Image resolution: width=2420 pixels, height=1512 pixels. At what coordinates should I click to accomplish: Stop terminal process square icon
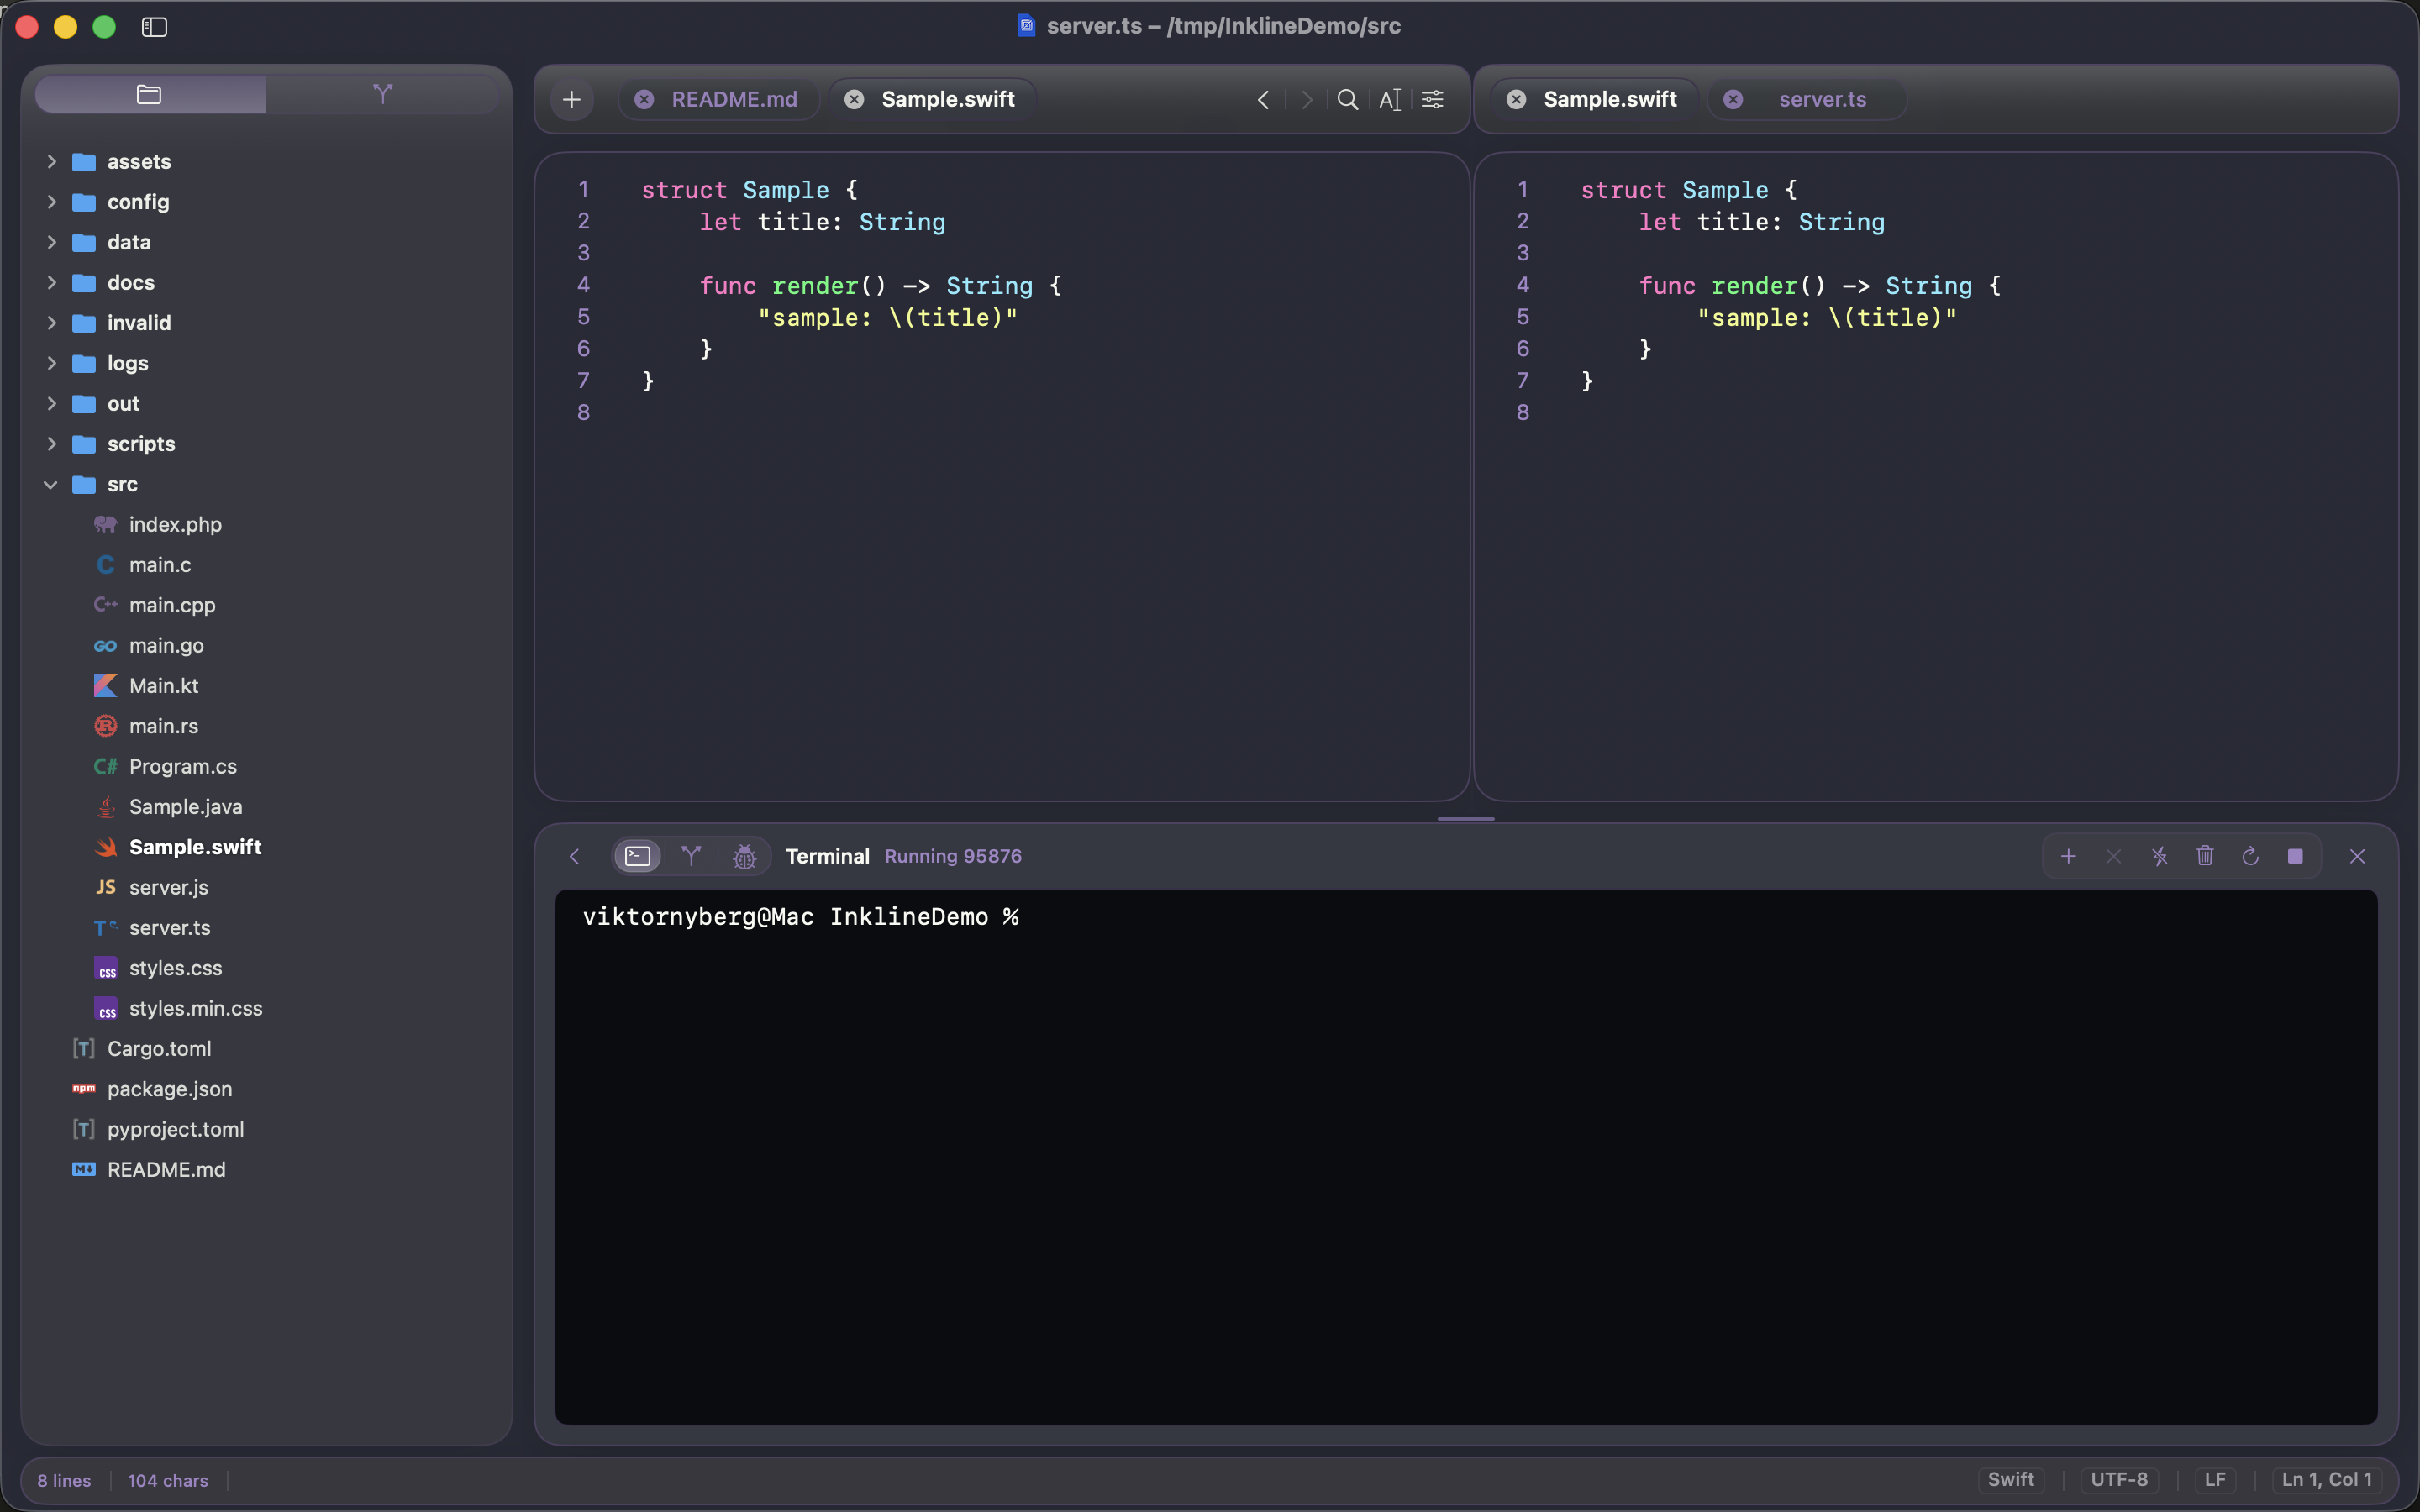coord(2295,857)
